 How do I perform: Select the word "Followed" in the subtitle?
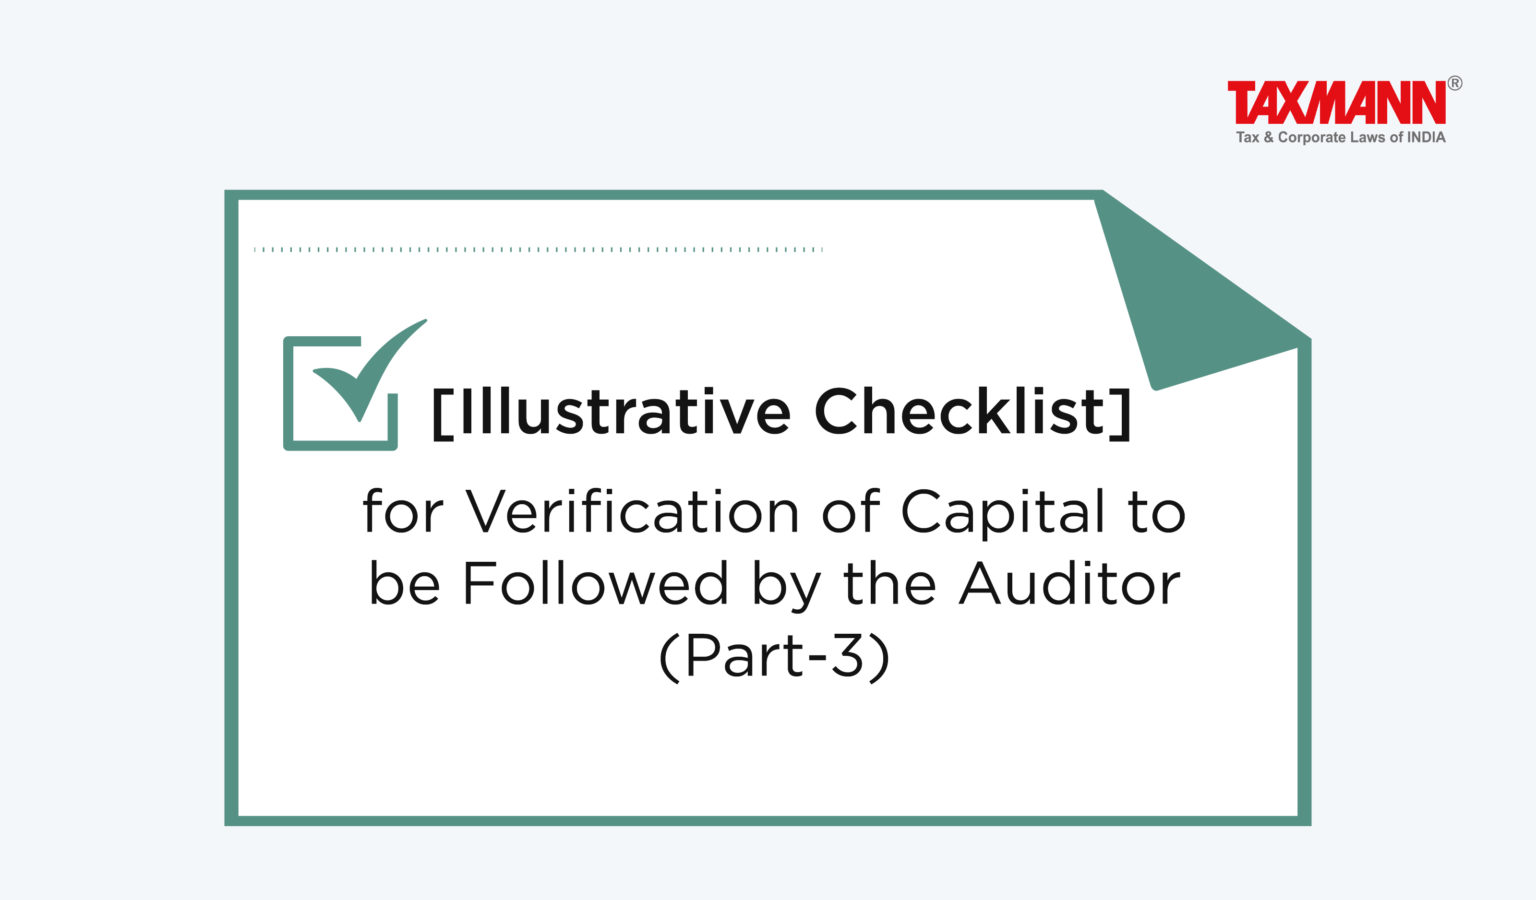point(595,584)
